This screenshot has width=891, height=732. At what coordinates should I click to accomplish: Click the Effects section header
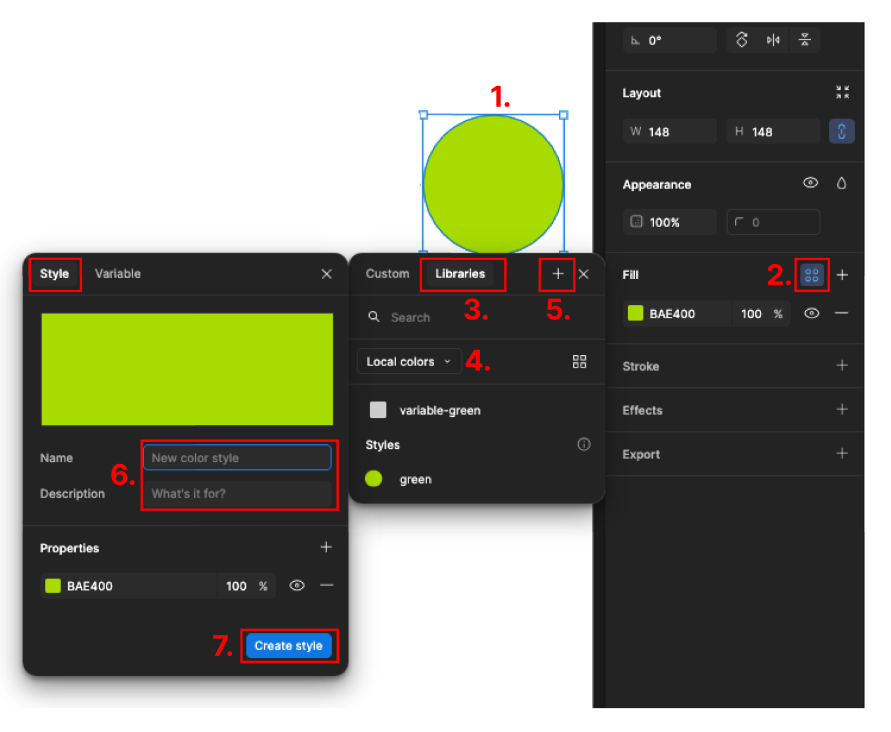pos(643,410)
